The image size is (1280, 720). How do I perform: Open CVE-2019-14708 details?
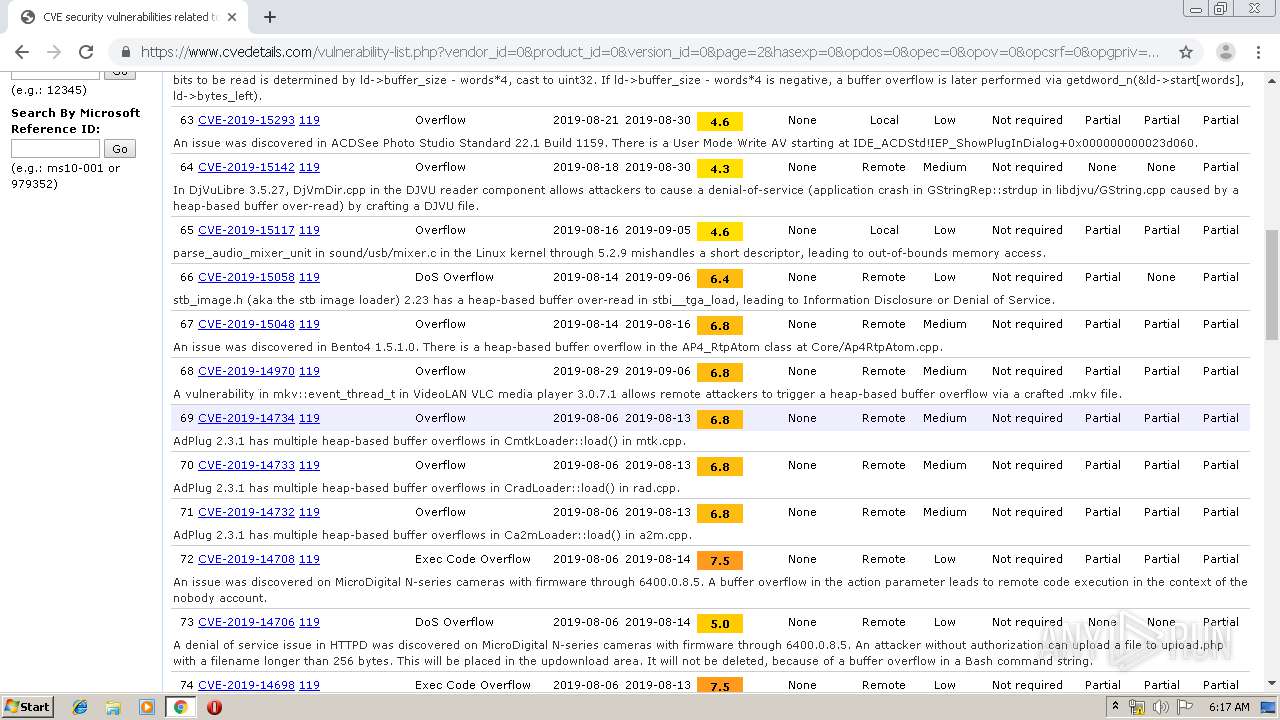[x=246, y=559]
